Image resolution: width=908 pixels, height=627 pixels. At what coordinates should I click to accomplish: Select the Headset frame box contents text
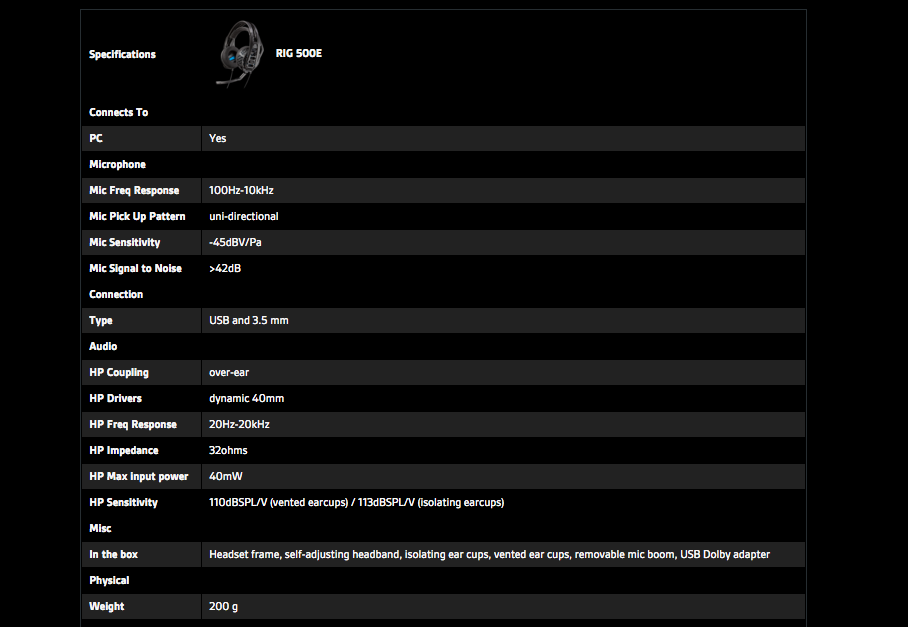489,555
